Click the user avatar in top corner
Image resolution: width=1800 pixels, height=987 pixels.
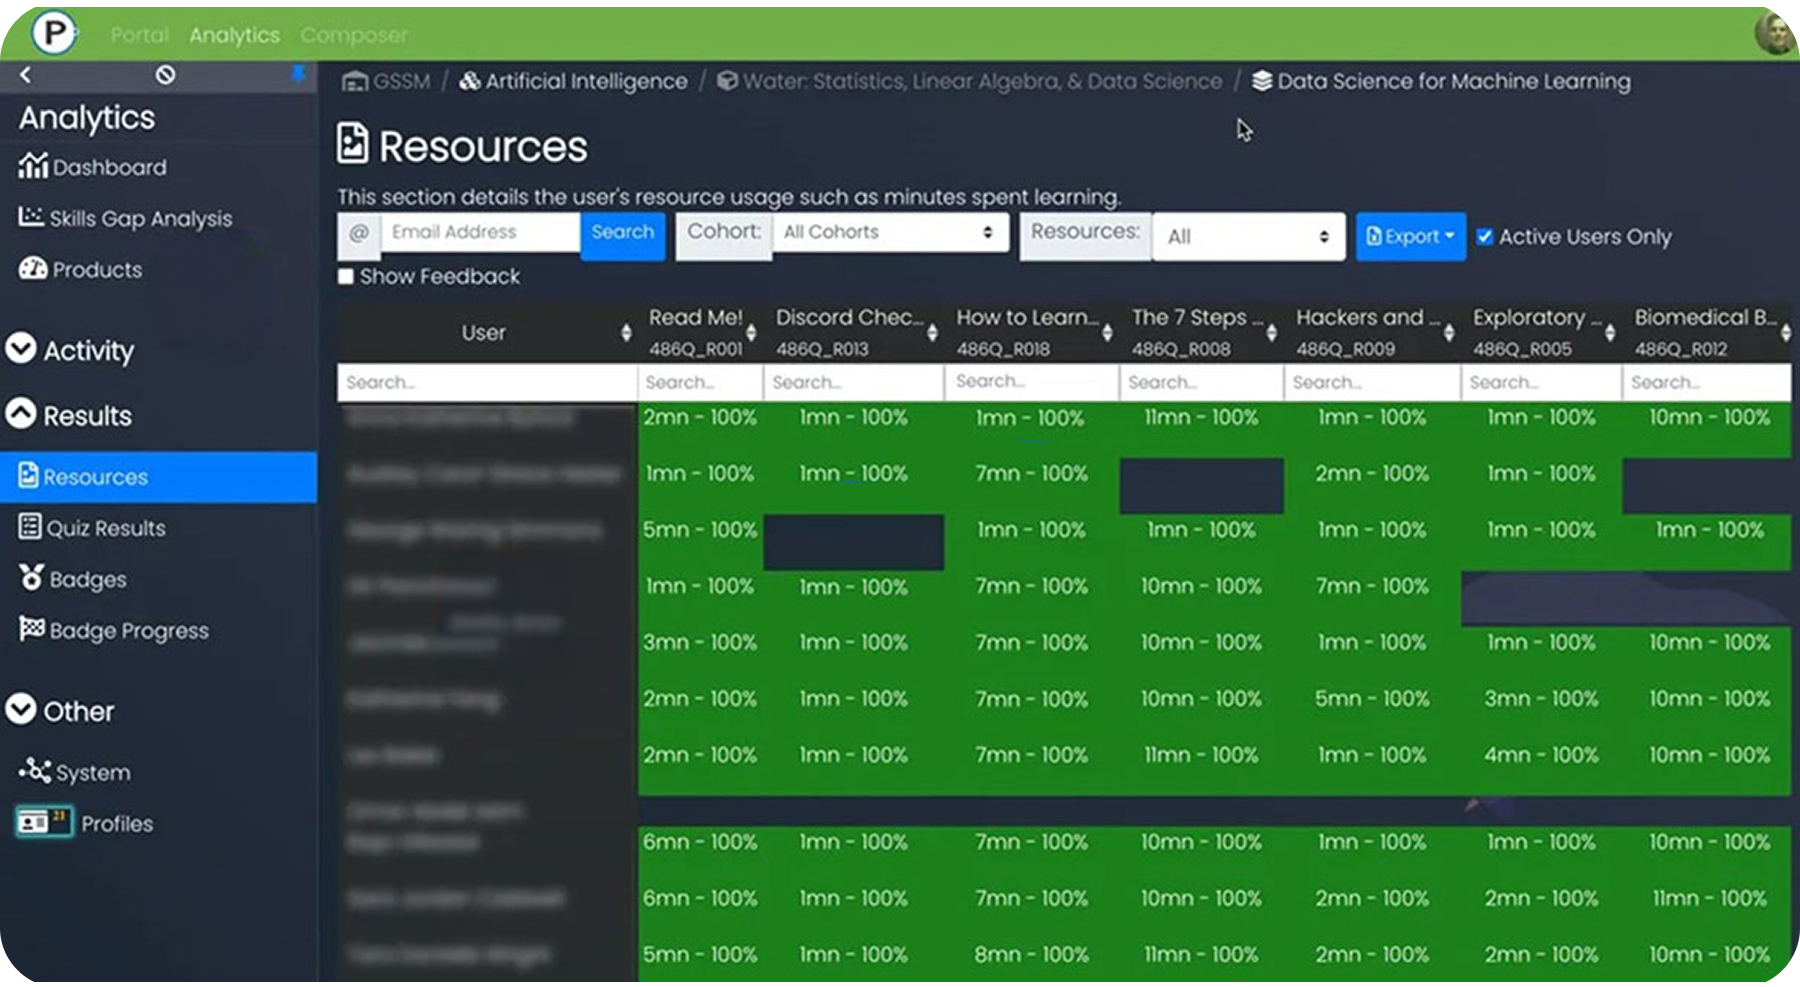pyautogui.click(x=1774, y=33)
